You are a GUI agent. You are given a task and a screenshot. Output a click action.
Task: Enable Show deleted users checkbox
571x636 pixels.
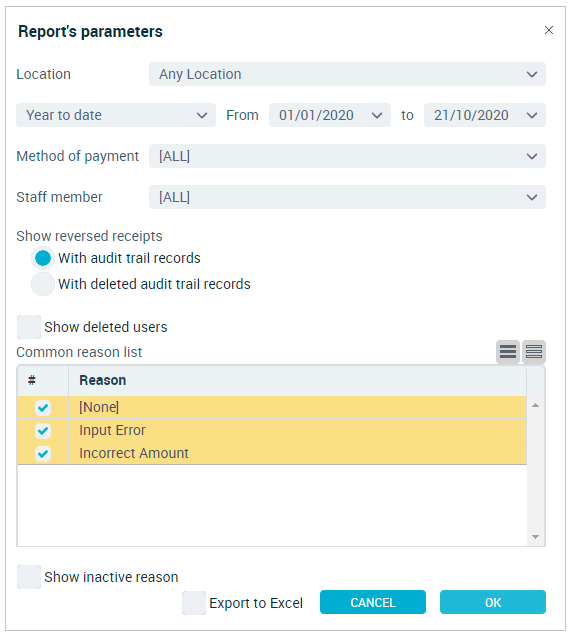click(29, 327)
